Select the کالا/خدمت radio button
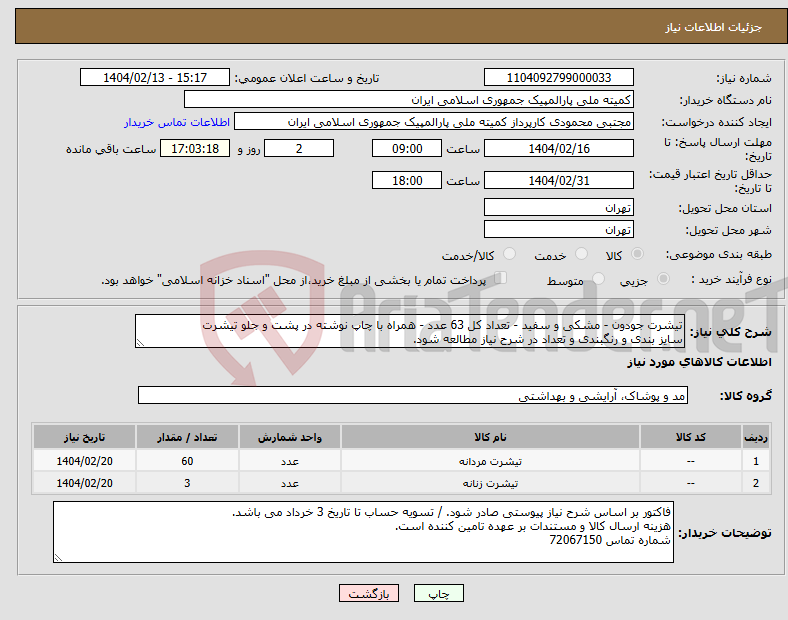788x620 pixels. click(x=510, y=254)
